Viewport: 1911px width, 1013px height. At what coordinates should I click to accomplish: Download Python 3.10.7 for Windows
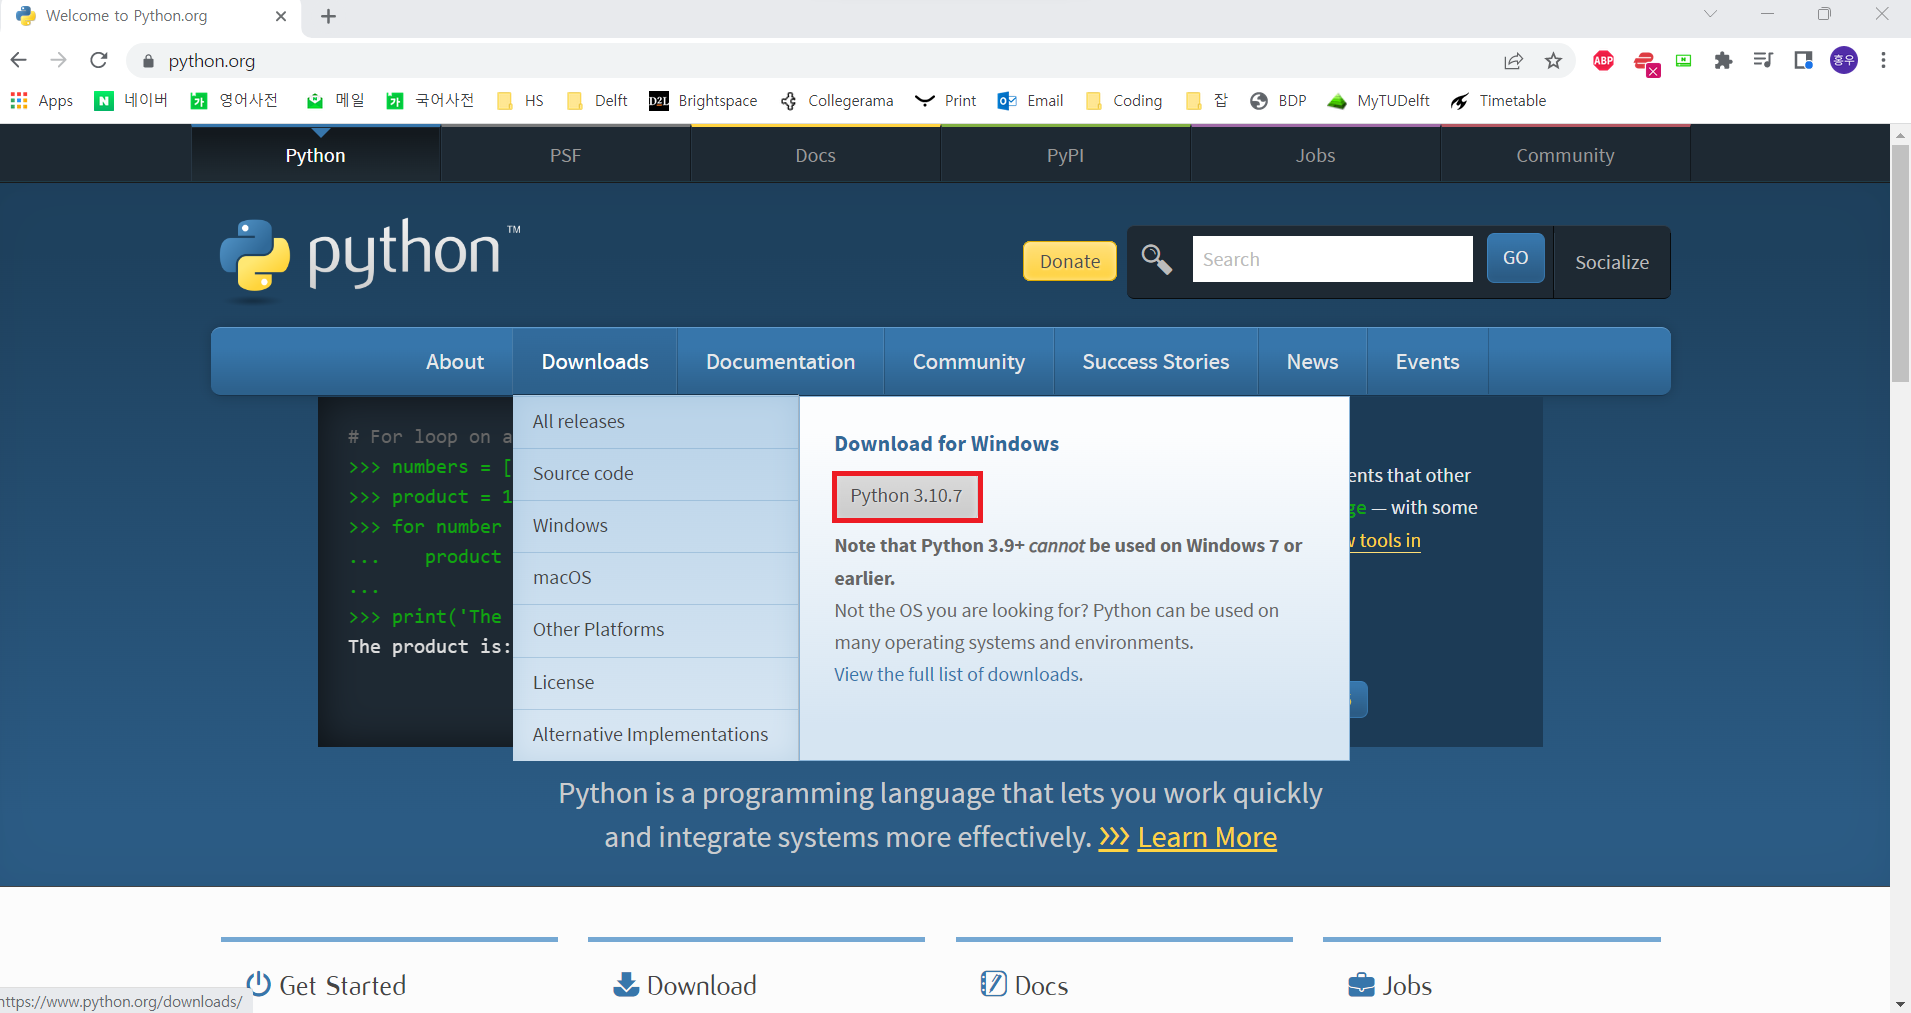[907, 496]
